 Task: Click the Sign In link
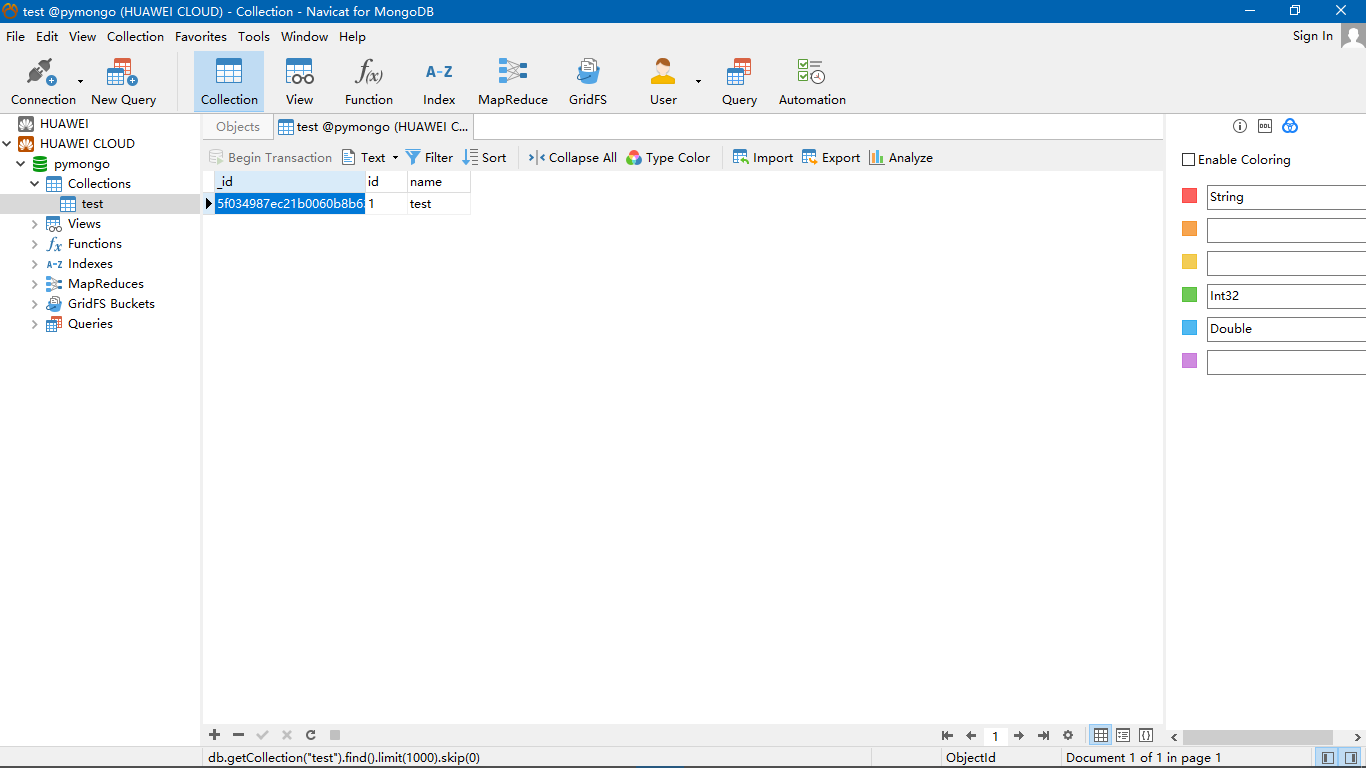pos(1312,36)
